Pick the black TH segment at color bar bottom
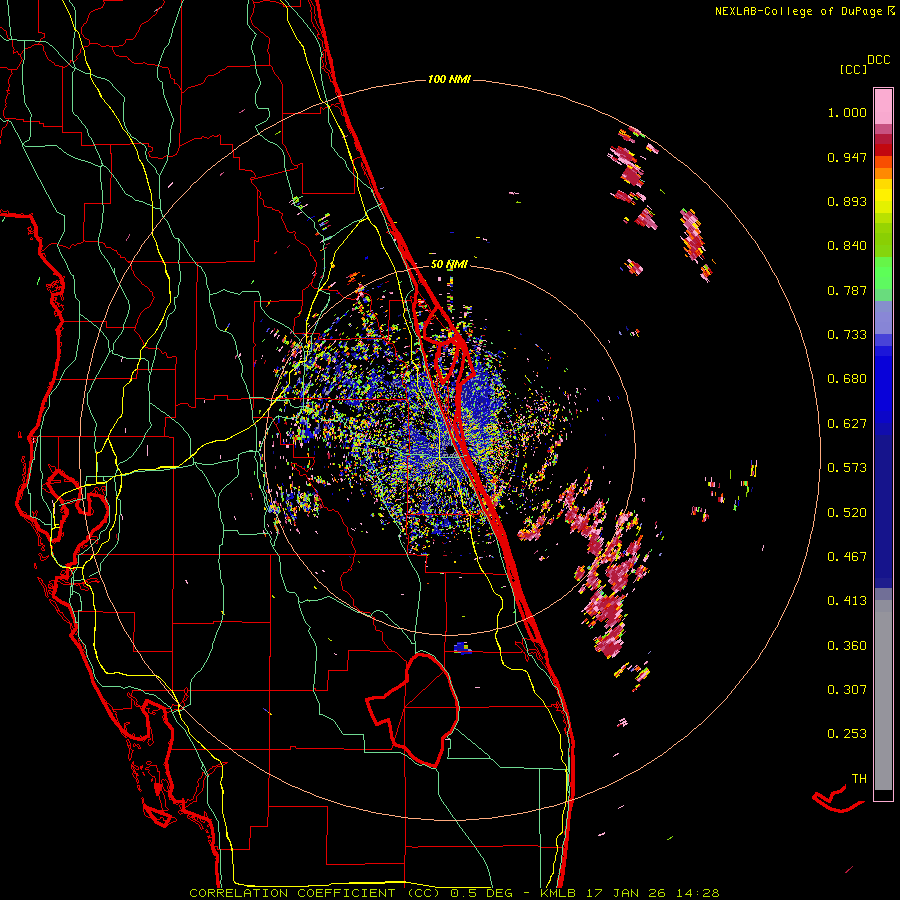The height and width of the screenshot is (900, 900). (x=883, y=795)
